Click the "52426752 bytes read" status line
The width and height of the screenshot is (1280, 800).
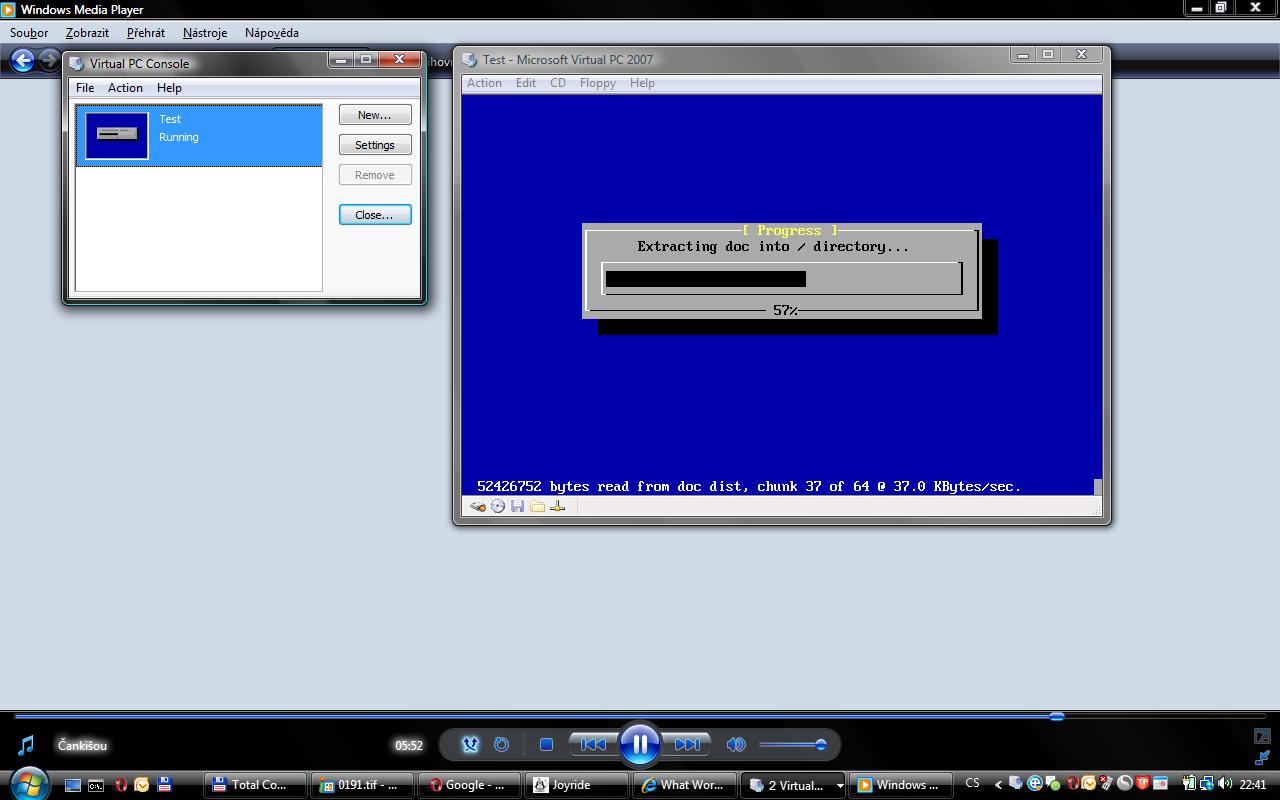click(749, 486)
